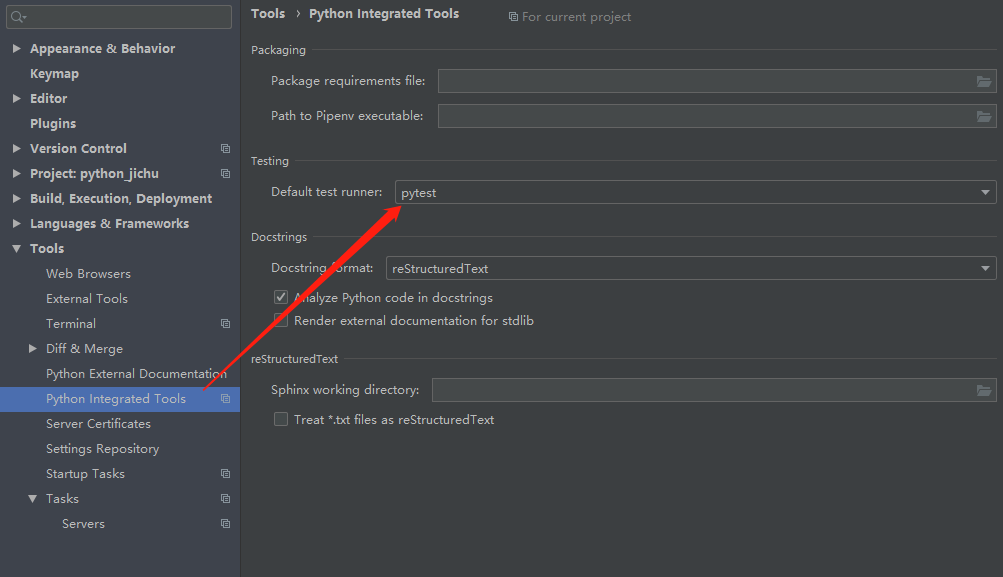Click folder icon for Package requirements file
The width and height of the screenshot is (1003, 577).
(984, 81)
